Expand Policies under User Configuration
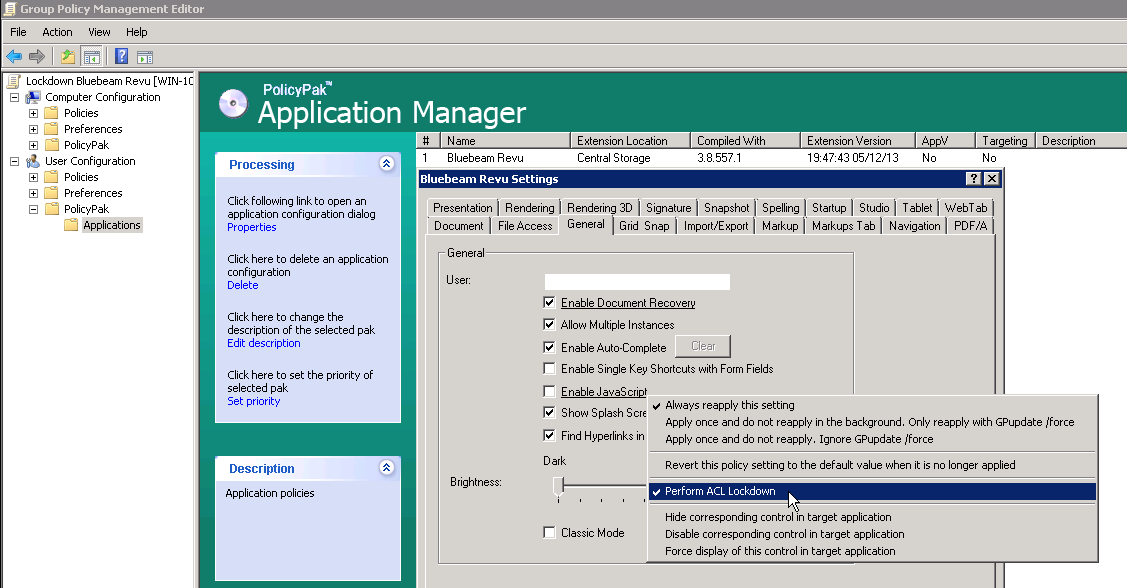The height and width of the screenshot is (588, 1127). 33,177
